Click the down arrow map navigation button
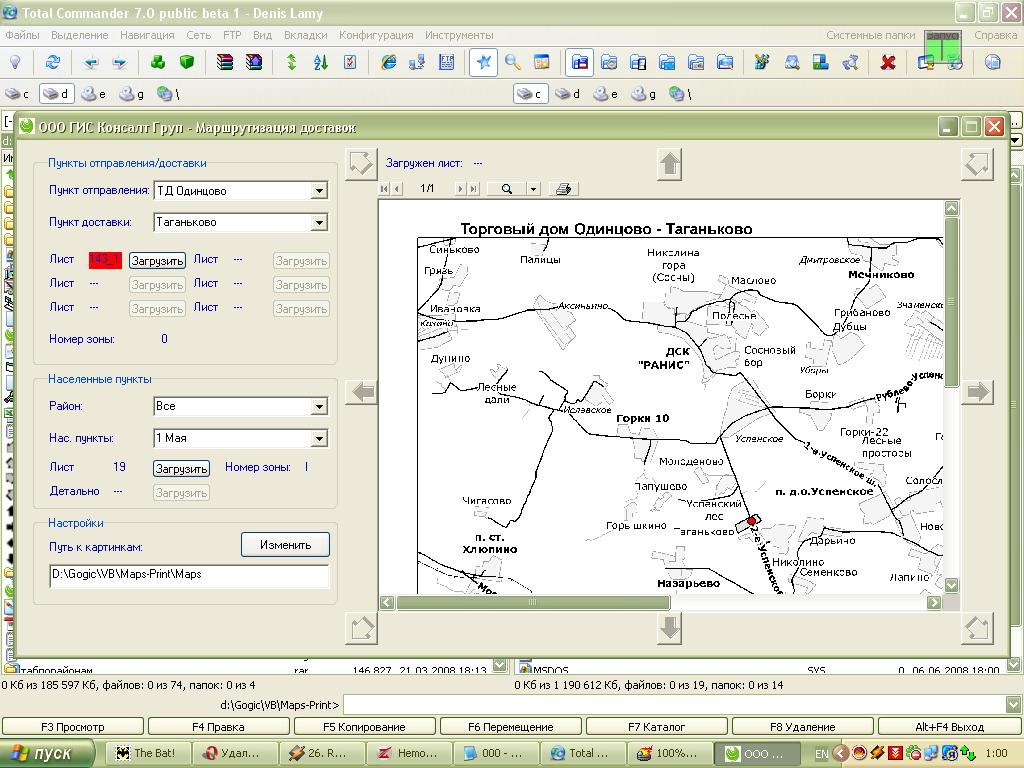This screenshot has width=1024, height=768. (x=670, y=628)
